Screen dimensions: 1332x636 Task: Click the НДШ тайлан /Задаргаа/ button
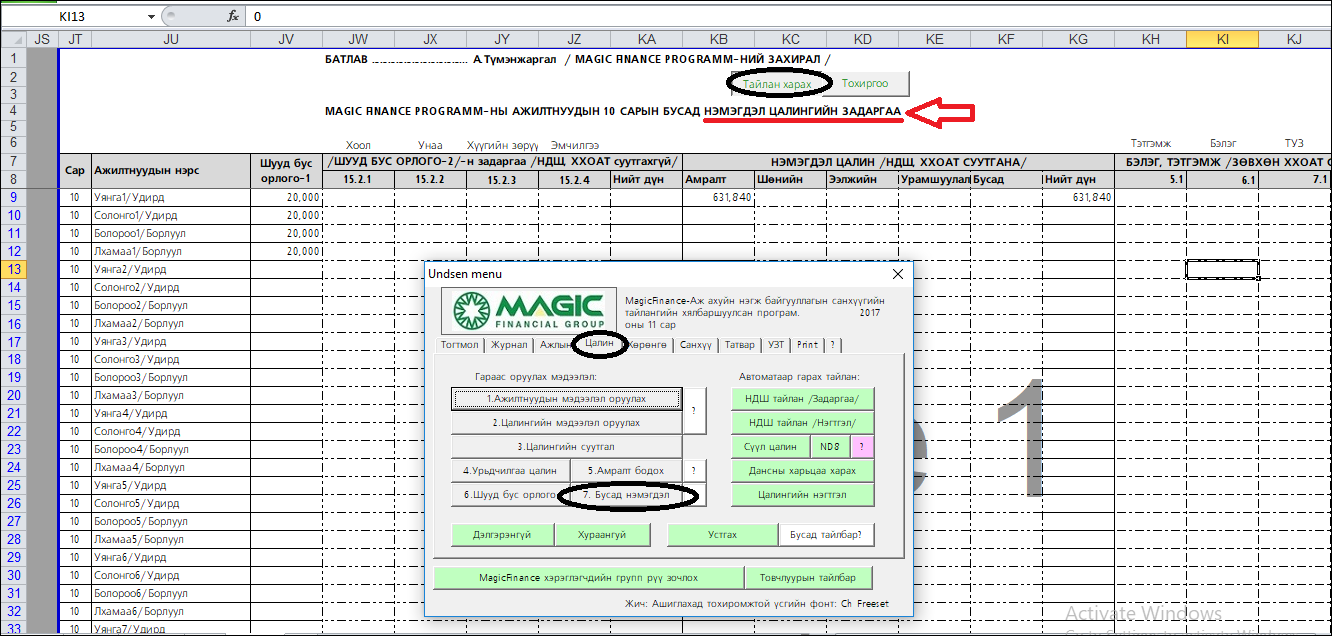point(802,398)
